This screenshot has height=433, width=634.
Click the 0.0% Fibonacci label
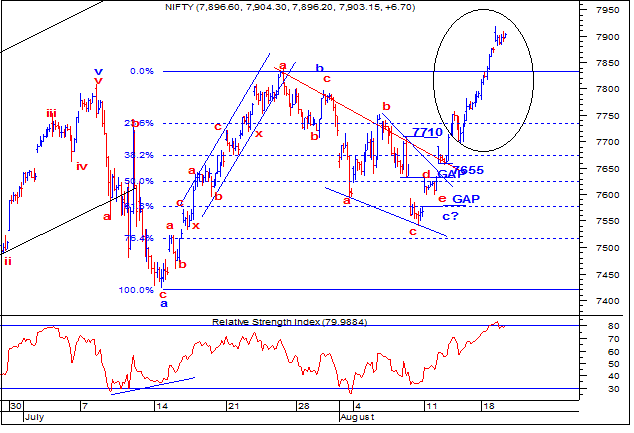pos(142,71)
